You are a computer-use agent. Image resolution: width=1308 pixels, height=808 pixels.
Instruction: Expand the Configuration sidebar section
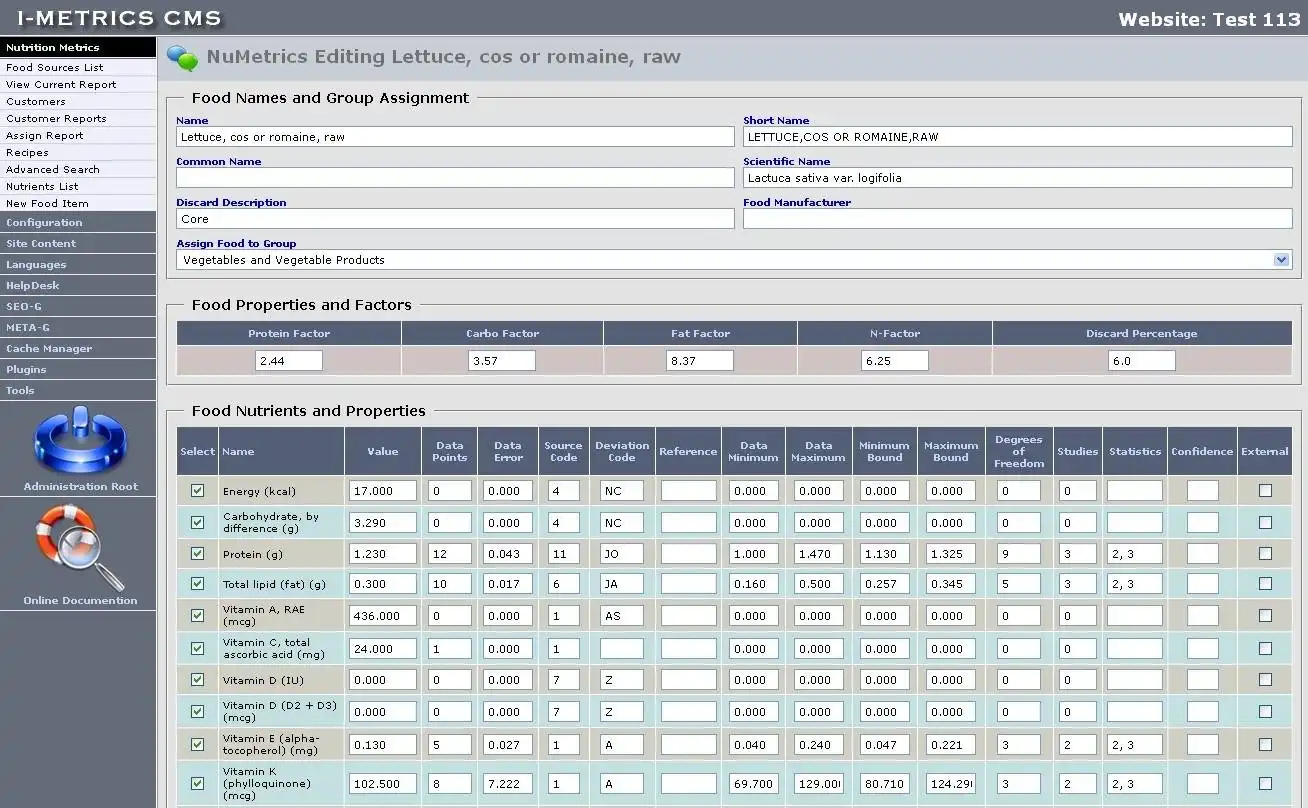pos(44,223)
